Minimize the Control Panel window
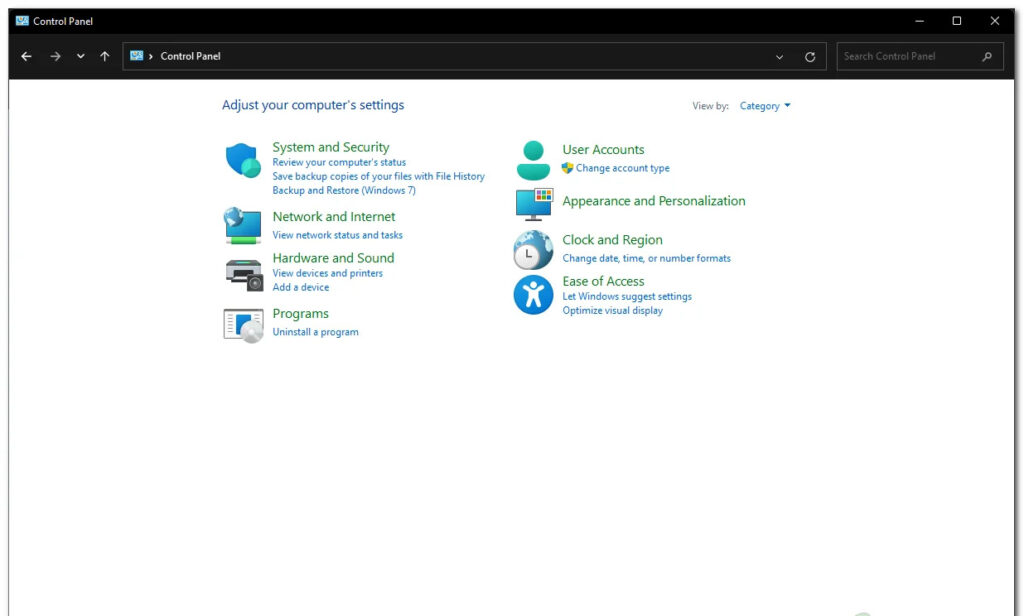 tap(919, 21)
